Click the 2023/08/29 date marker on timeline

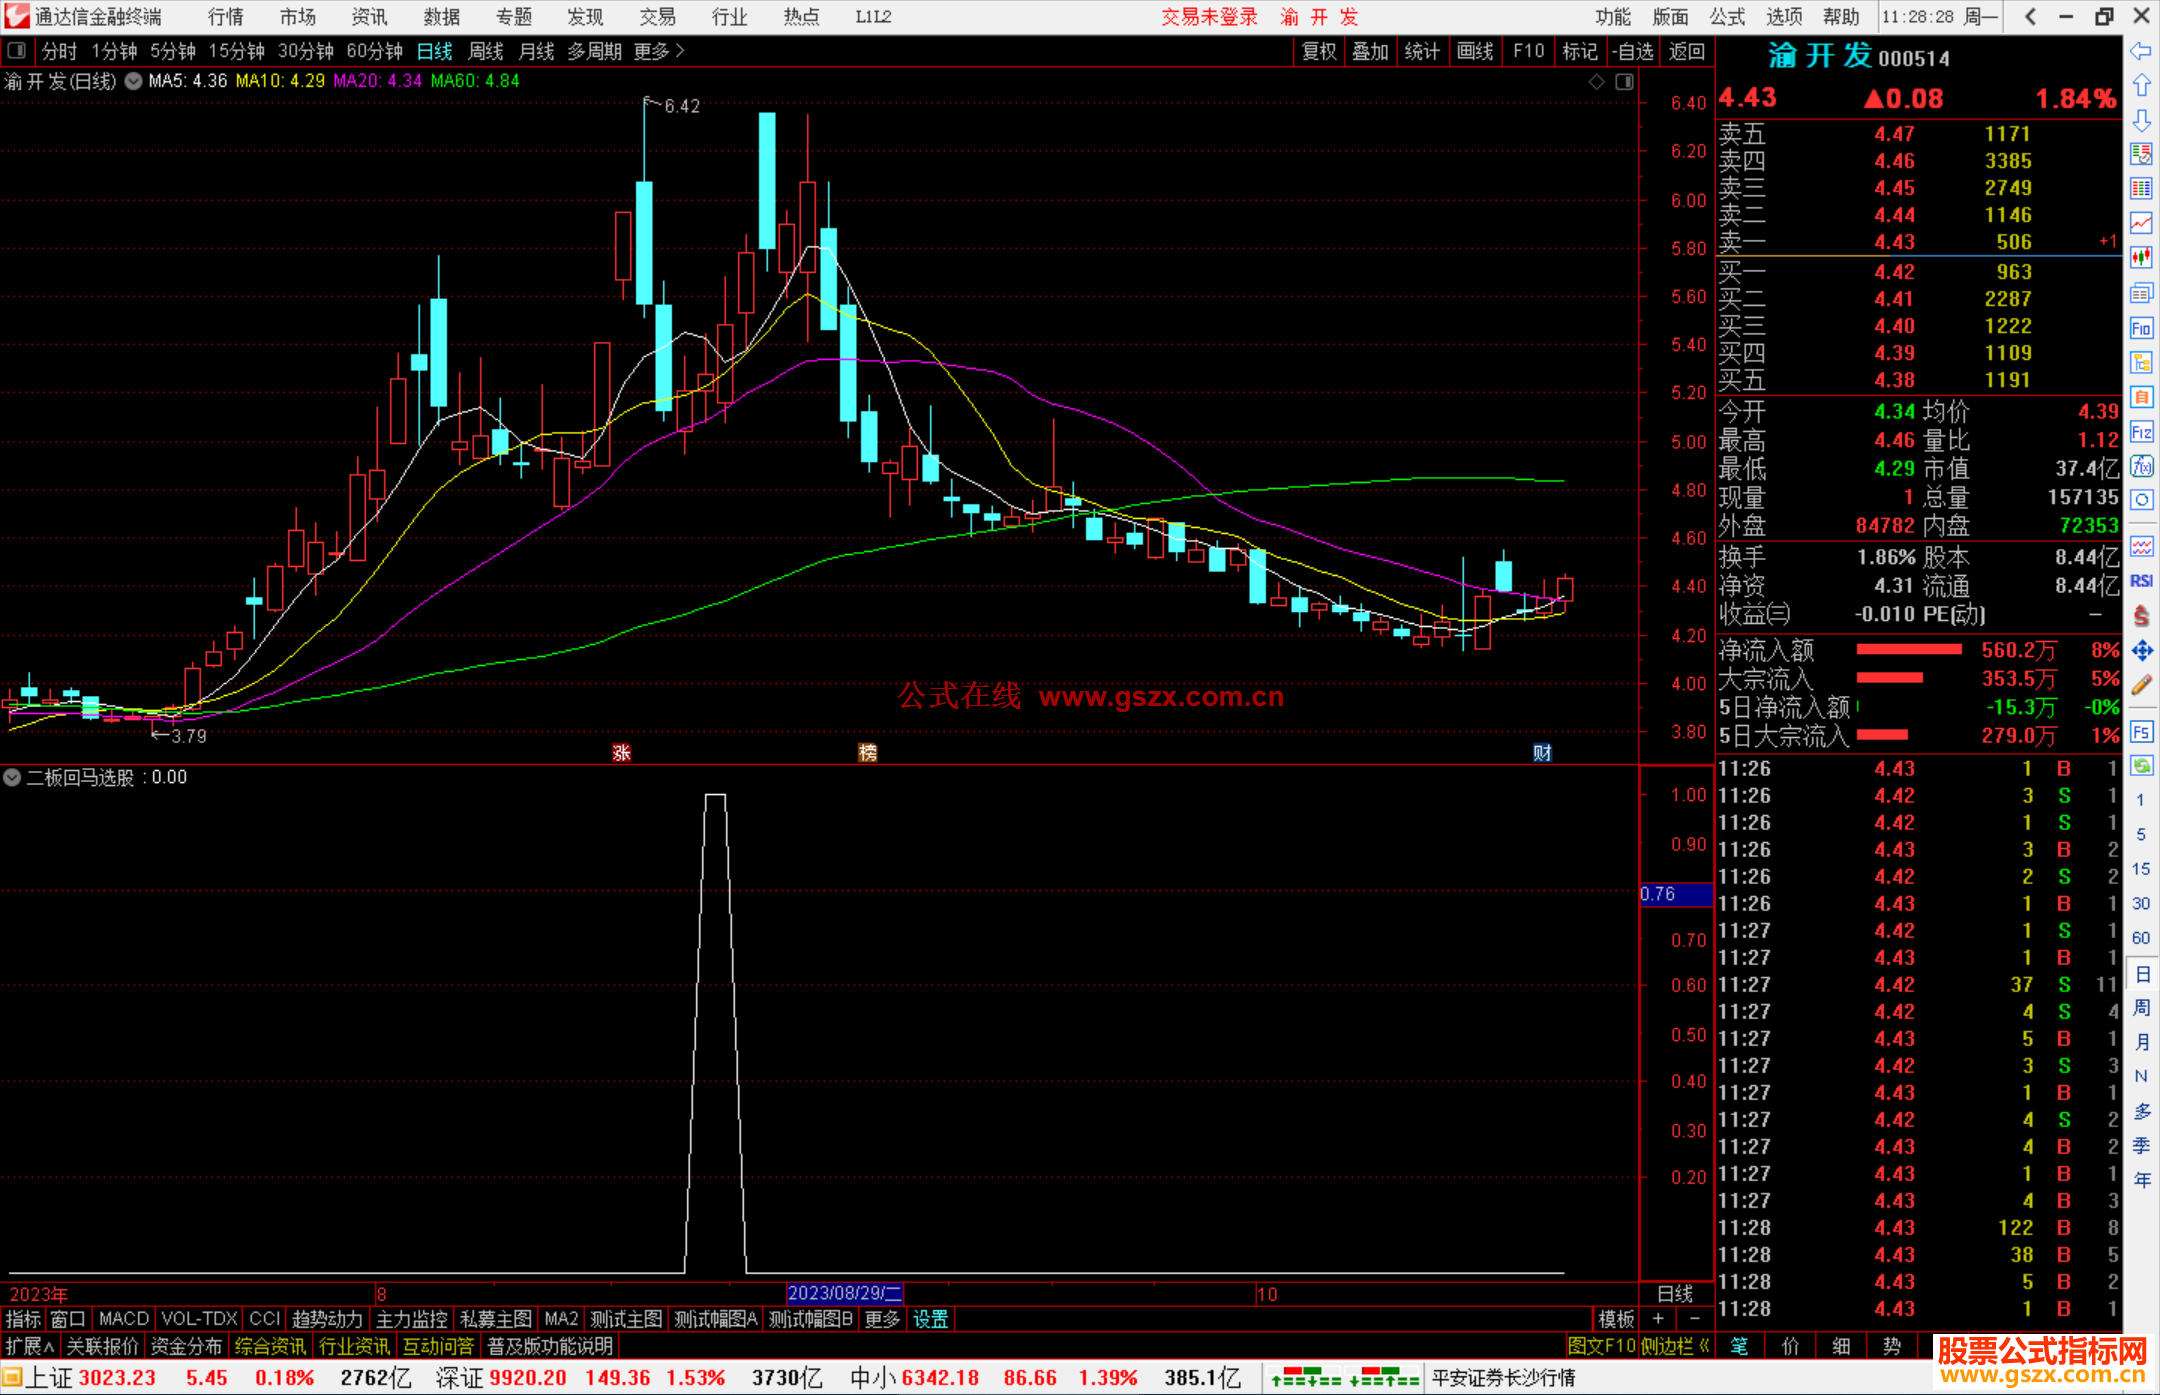(x=844, y=1293)
